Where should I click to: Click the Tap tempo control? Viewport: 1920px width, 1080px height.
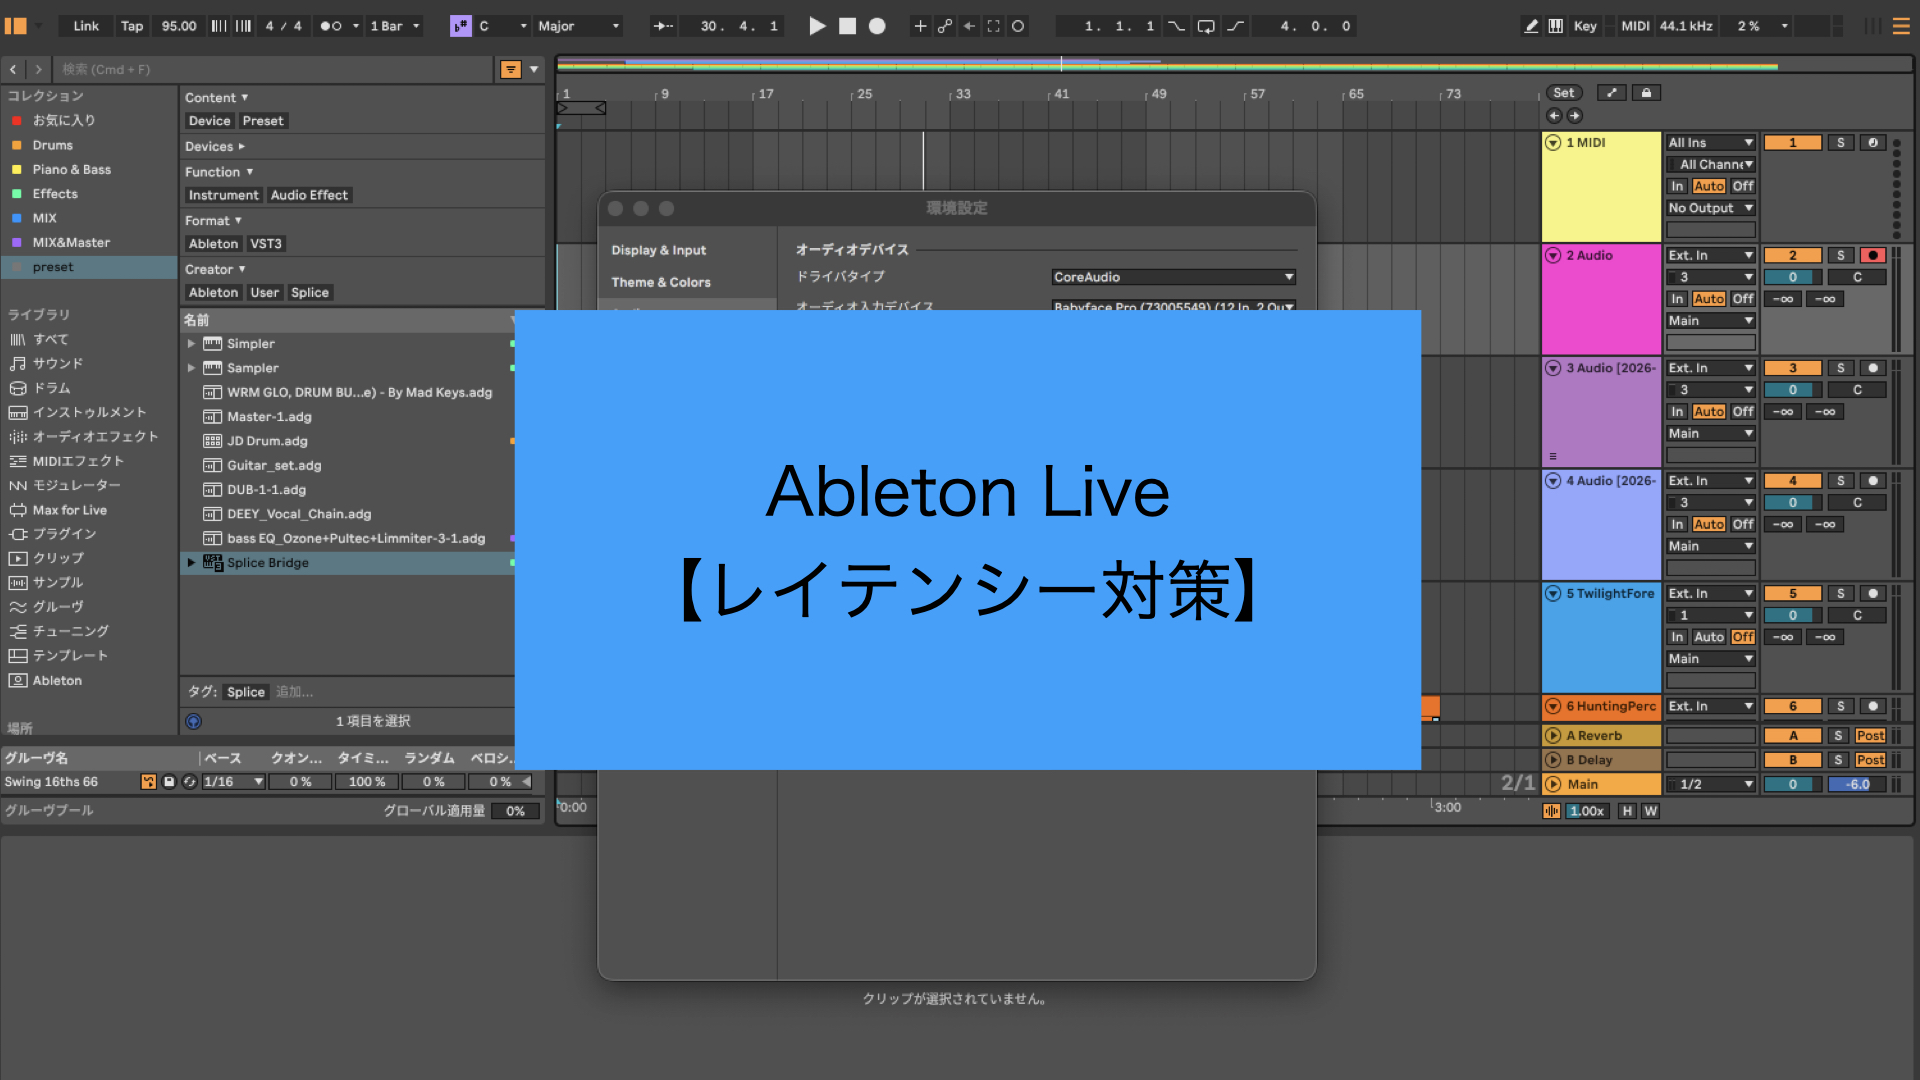coord(131,25)
